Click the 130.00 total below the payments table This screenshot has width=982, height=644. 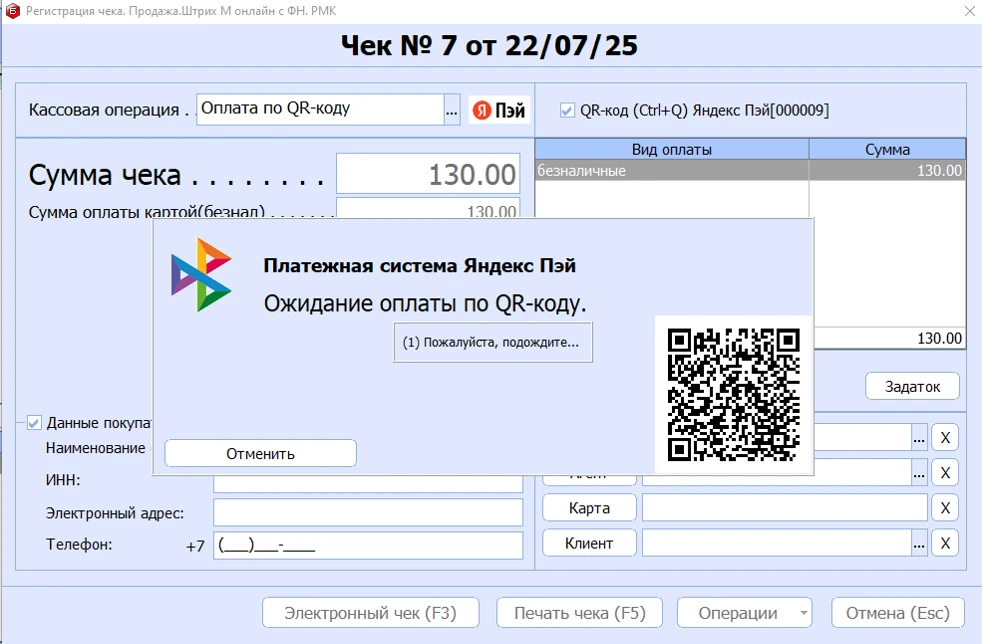(939, 338)
